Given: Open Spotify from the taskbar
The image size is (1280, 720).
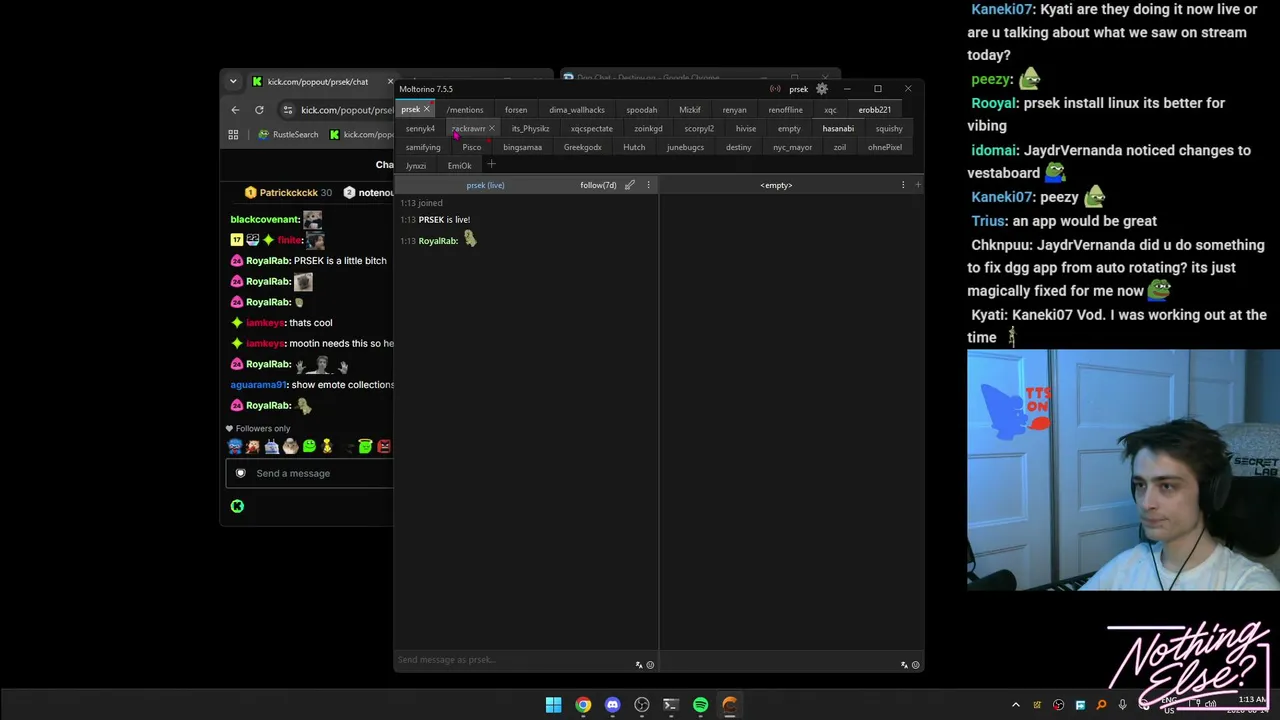Looking at the screenshot, I should click(700, 705).
